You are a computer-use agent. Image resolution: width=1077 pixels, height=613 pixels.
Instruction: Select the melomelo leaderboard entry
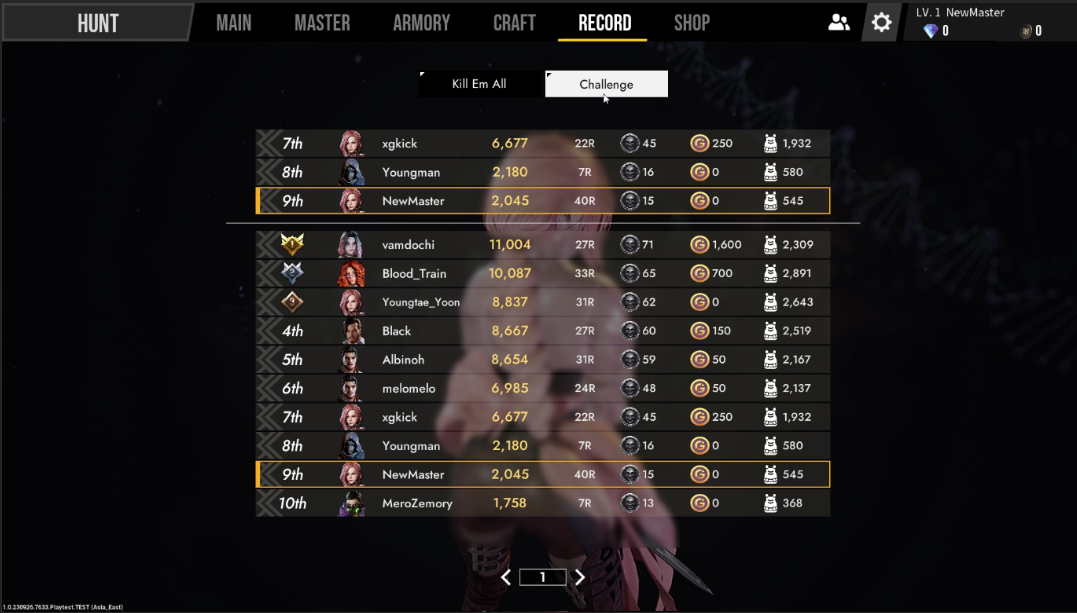coord(543,388)
